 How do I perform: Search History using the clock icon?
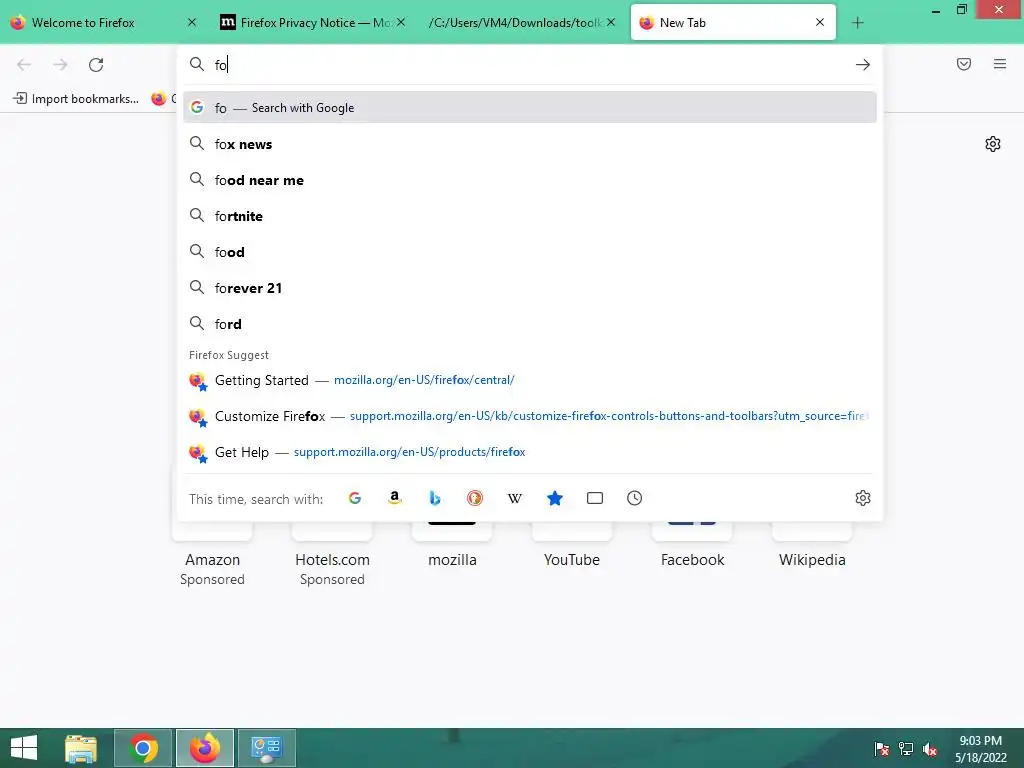coord(634,498)
